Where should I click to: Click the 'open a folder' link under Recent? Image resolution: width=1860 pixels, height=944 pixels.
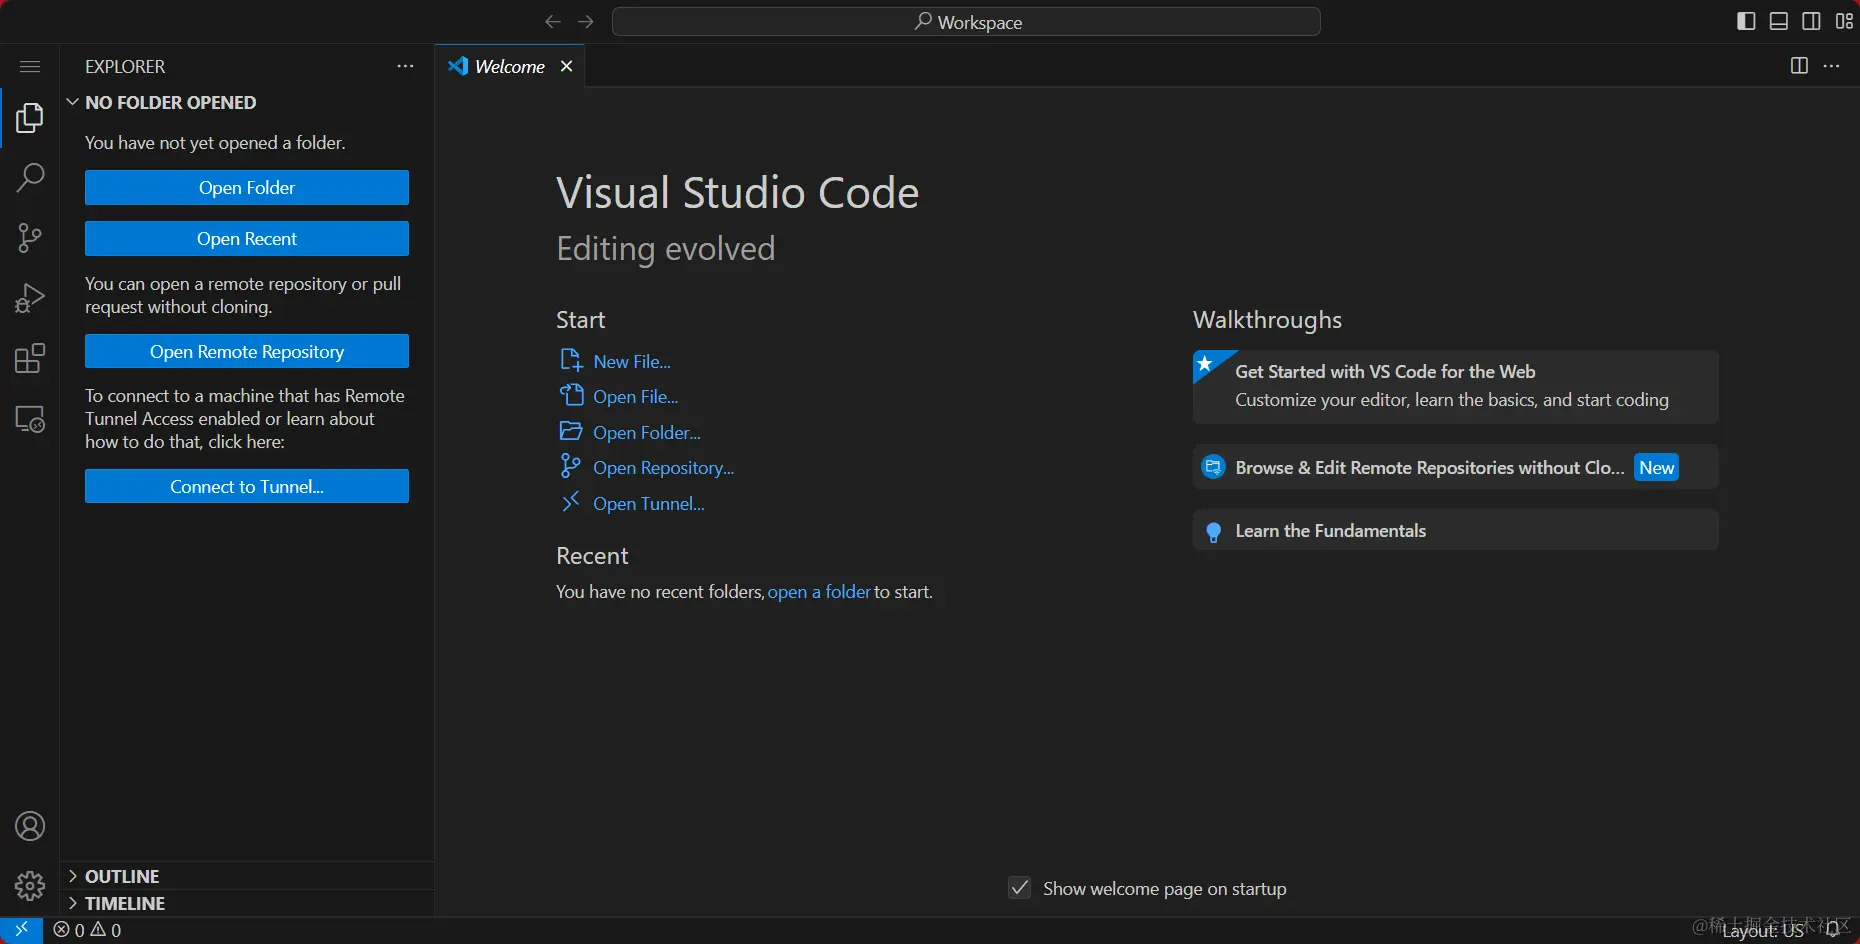point(819,592)
